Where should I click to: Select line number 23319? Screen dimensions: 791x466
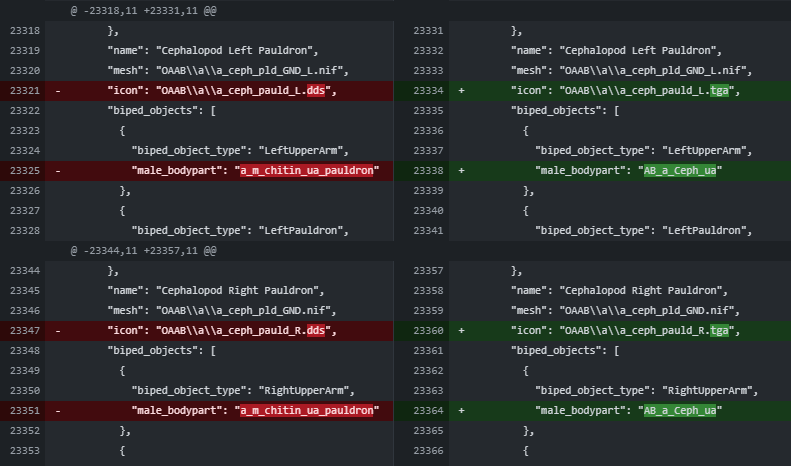click(x=25, y=50)
